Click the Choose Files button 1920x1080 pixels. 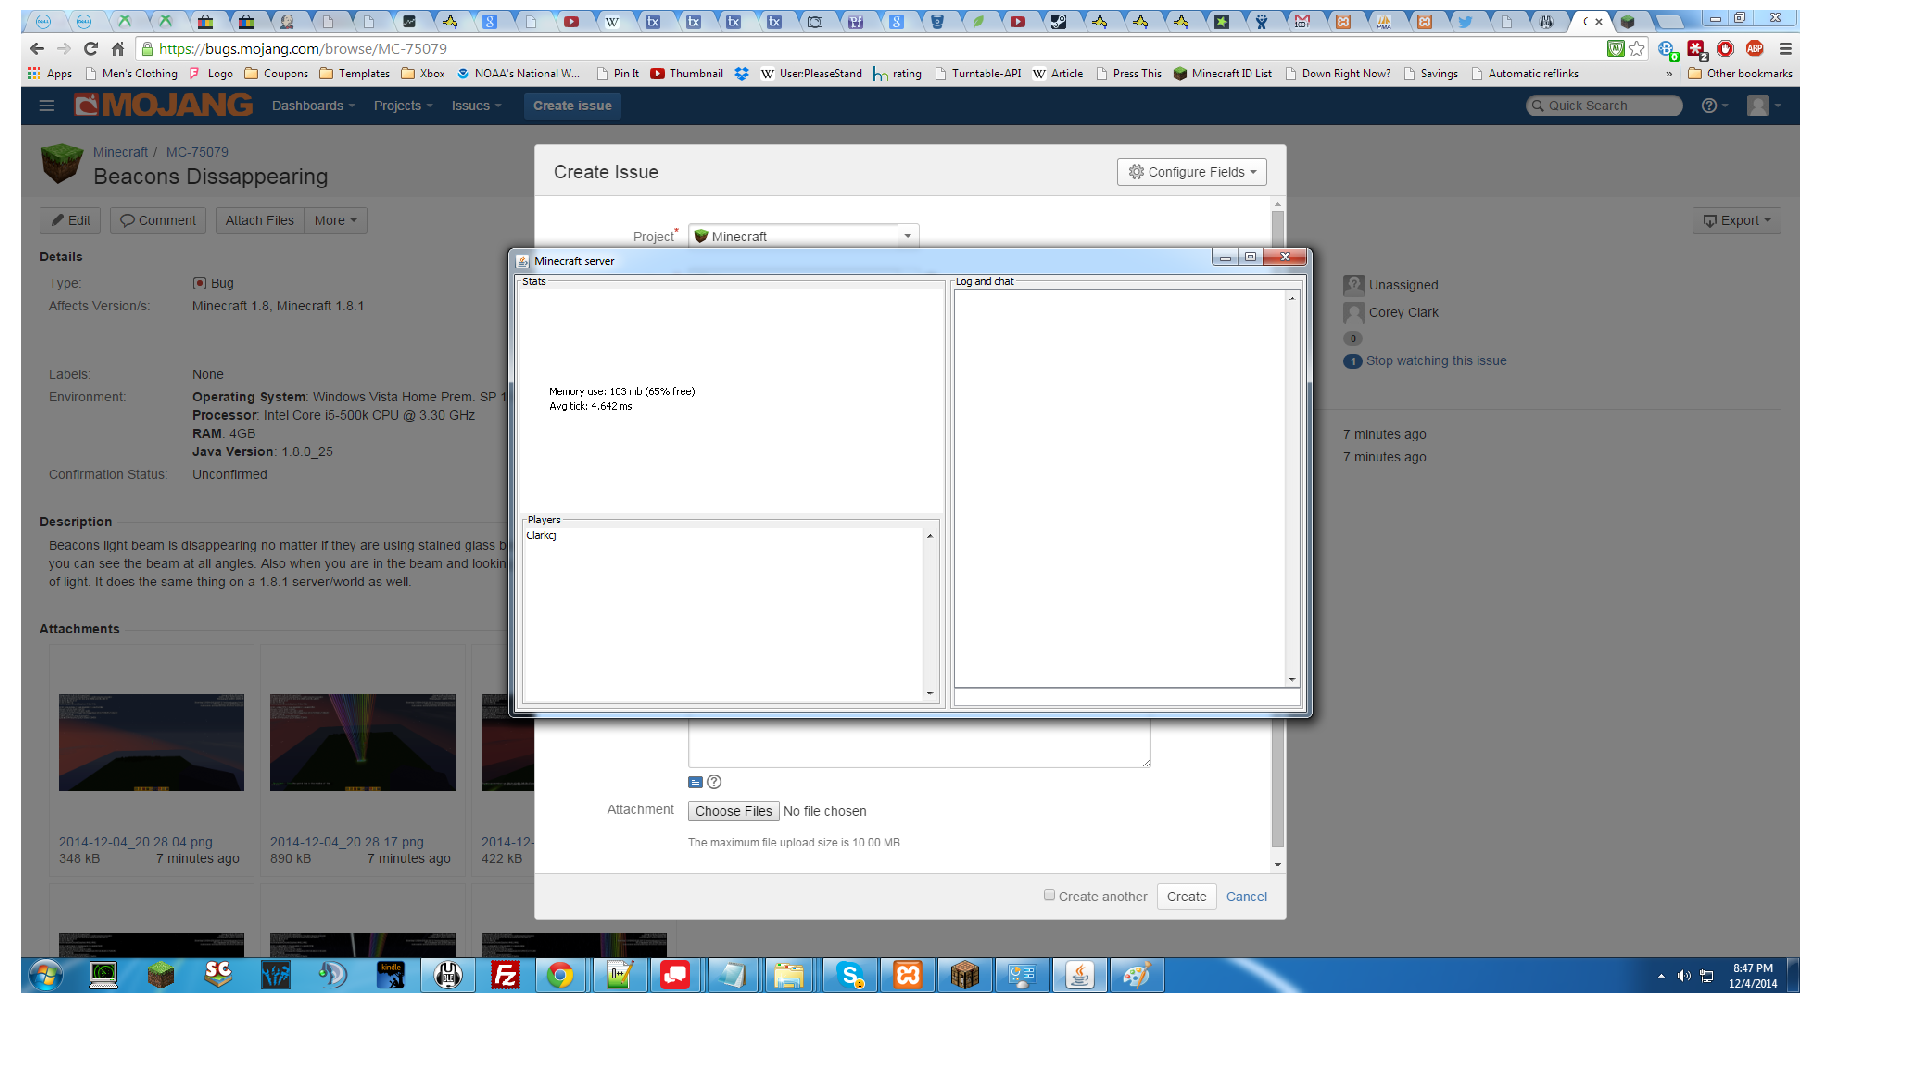[733, 811]
